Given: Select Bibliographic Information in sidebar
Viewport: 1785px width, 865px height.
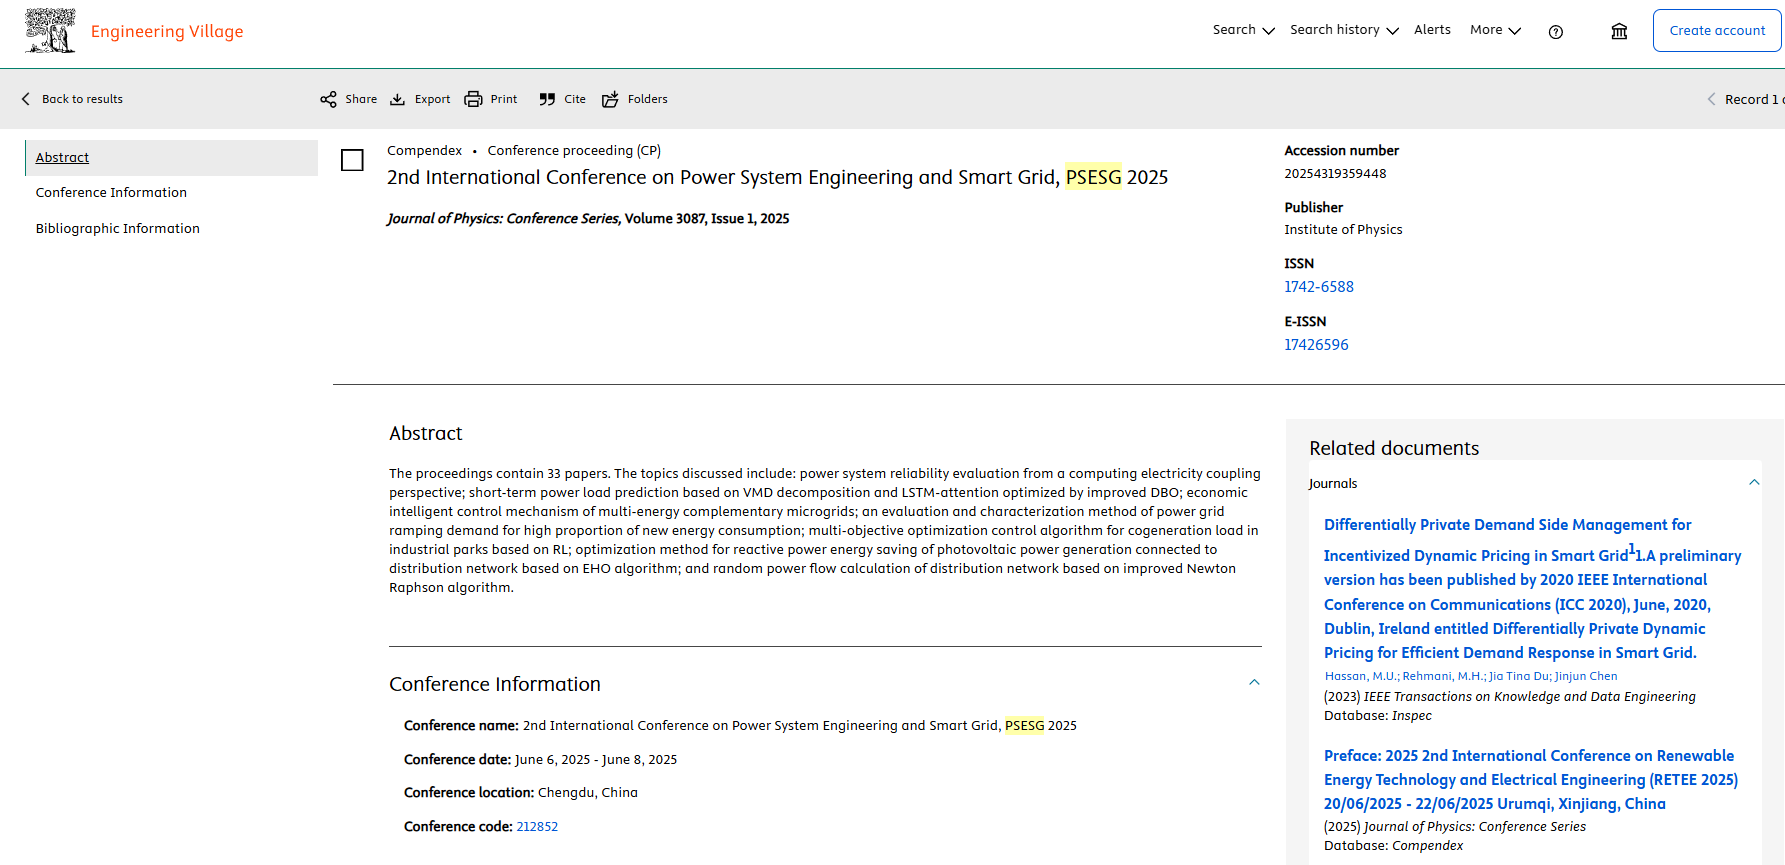Looking at the screenshot, I should click(118, 229).
